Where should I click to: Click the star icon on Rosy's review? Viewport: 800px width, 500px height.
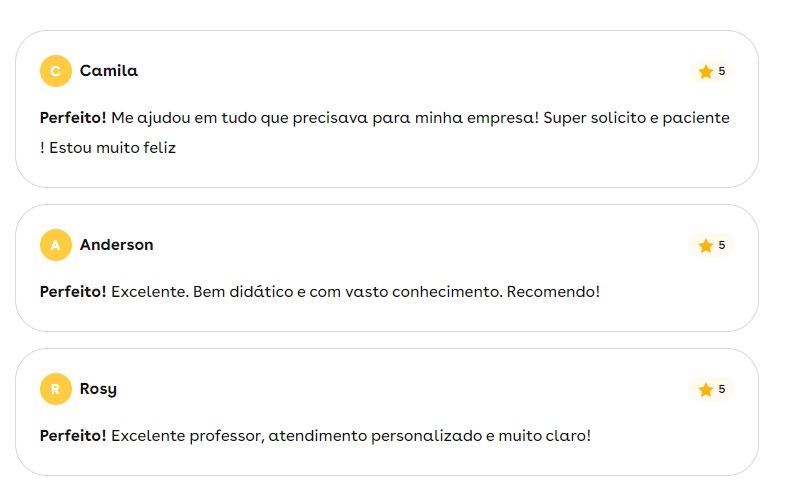tap(706, 389)
